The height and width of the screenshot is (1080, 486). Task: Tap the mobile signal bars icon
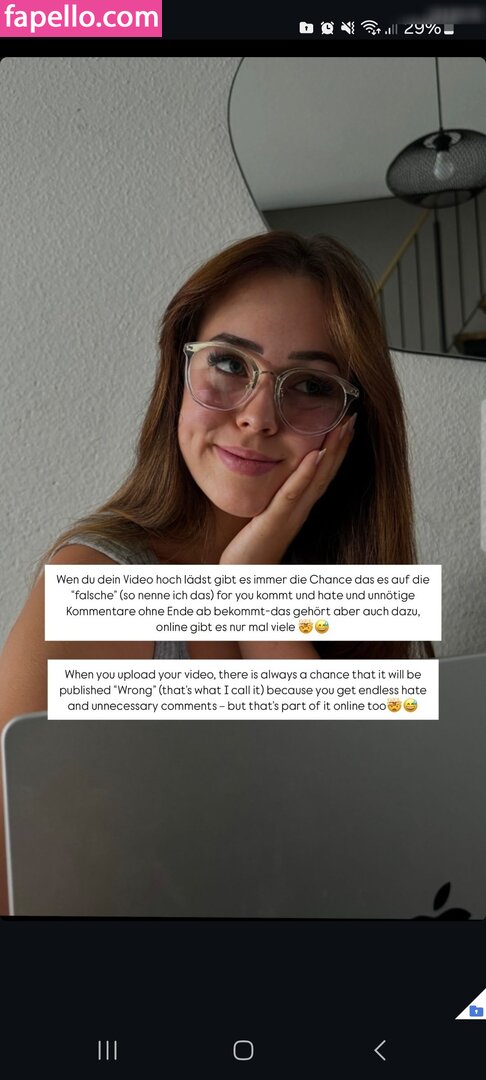pos(391,28)
